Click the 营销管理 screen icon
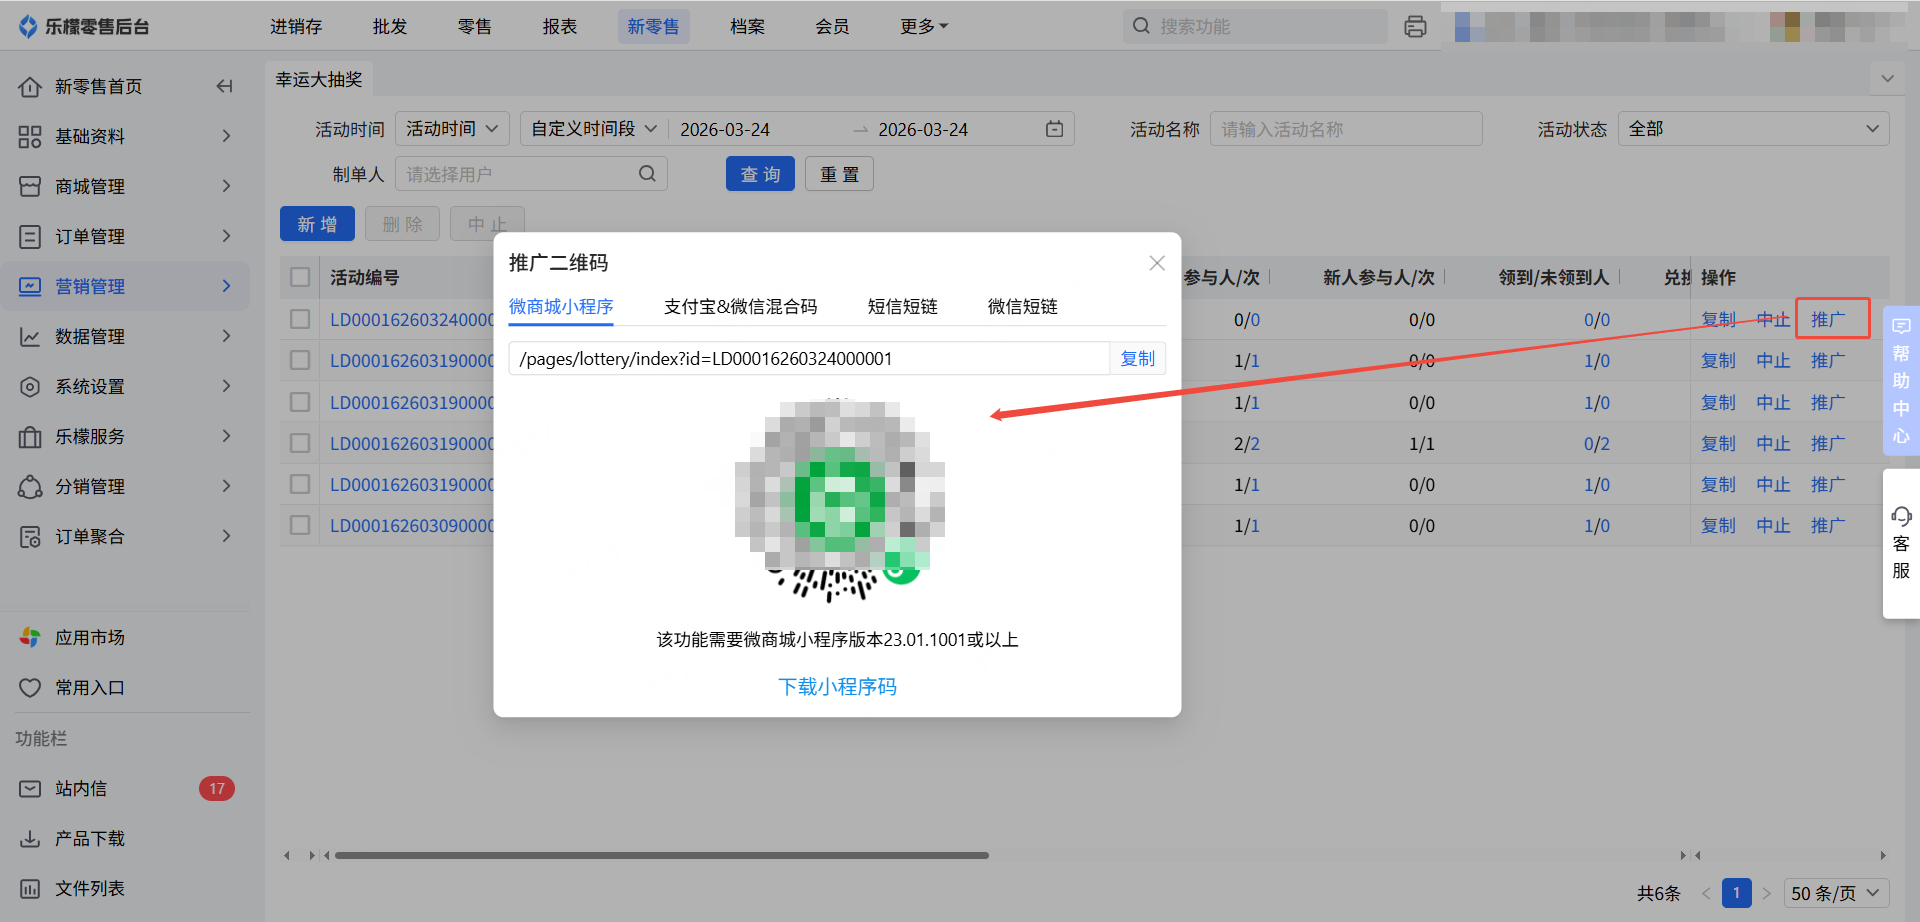1920x922 pixels. (30, 287)
